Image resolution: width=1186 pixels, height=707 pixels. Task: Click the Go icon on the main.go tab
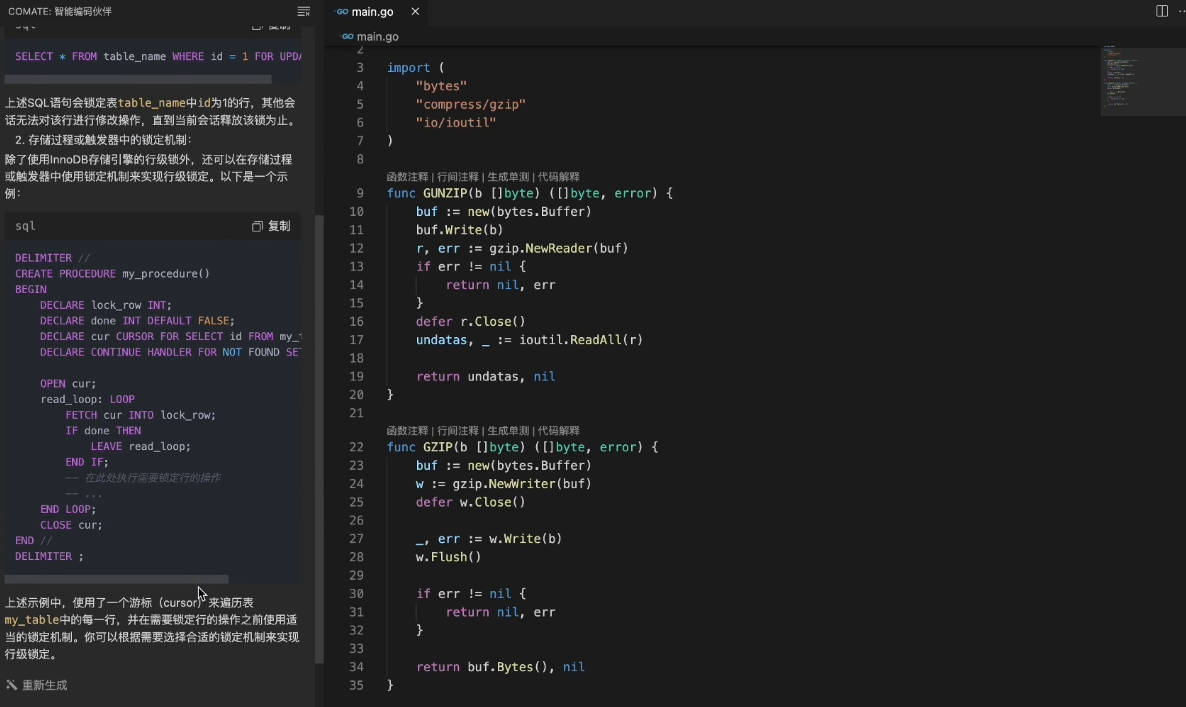342,12
